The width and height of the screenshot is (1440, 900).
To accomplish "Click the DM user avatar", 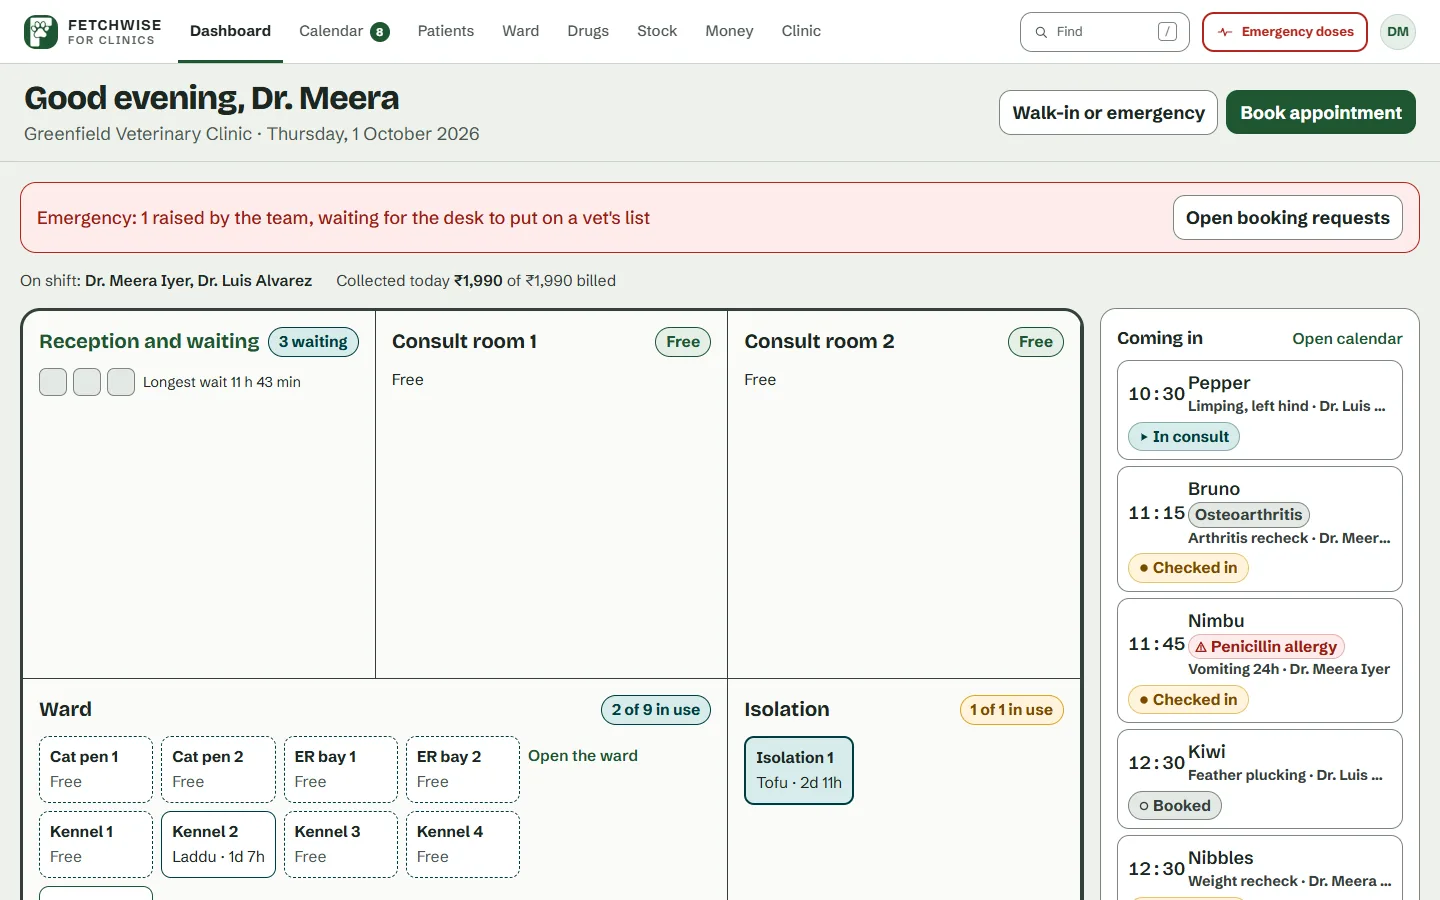I will (x=1398, y=32).
